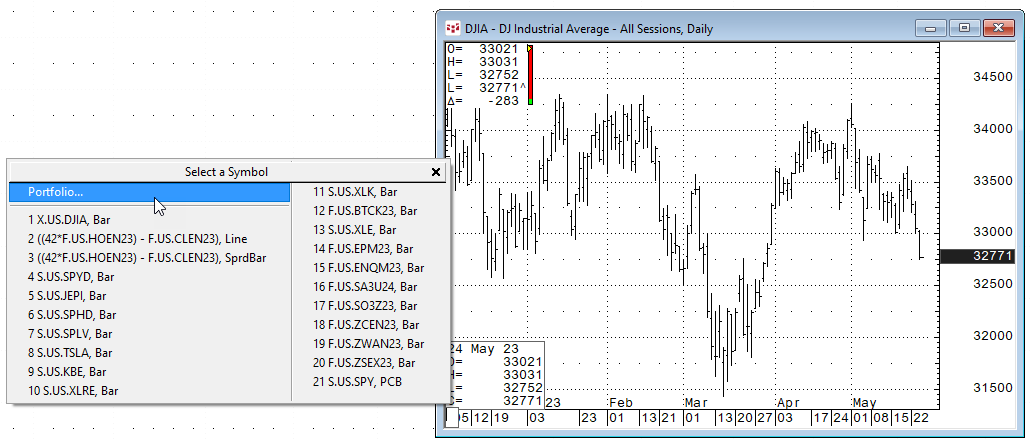This screenshot has width=1031, height=443.
Task: Click the 34500 price axis label
Action: pos(992,77)
